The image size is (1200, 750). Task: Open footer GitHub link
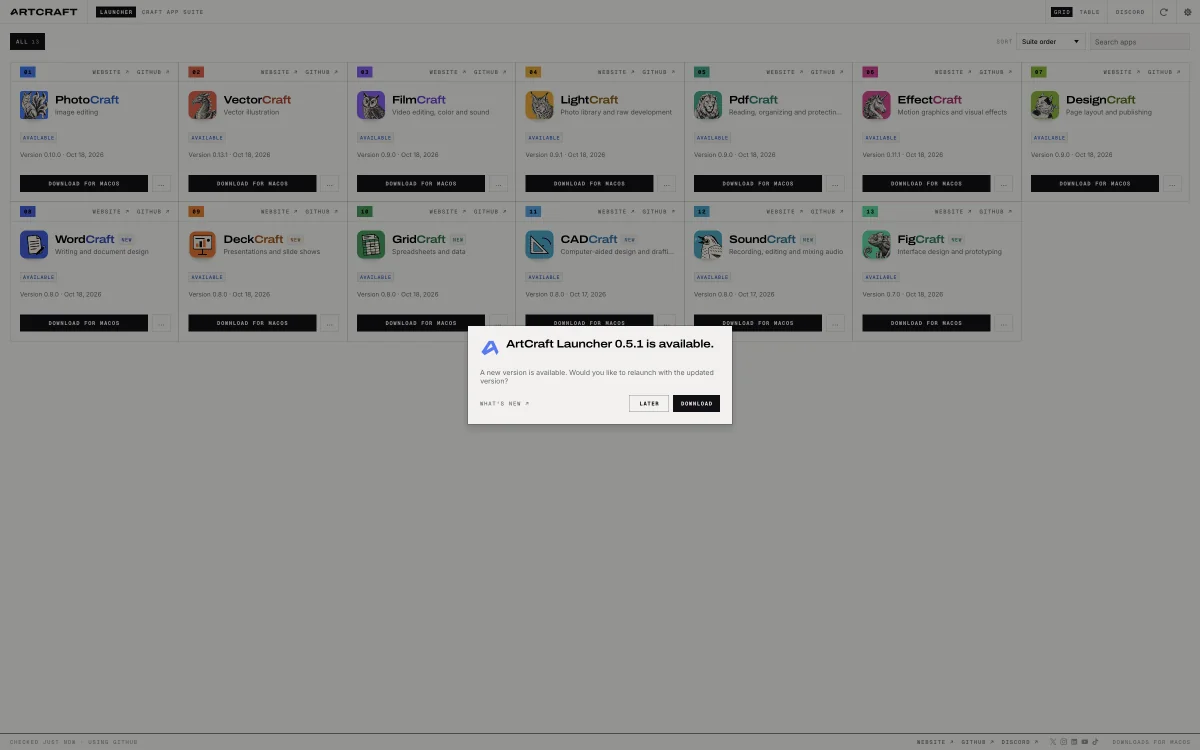tap(978, 742)
